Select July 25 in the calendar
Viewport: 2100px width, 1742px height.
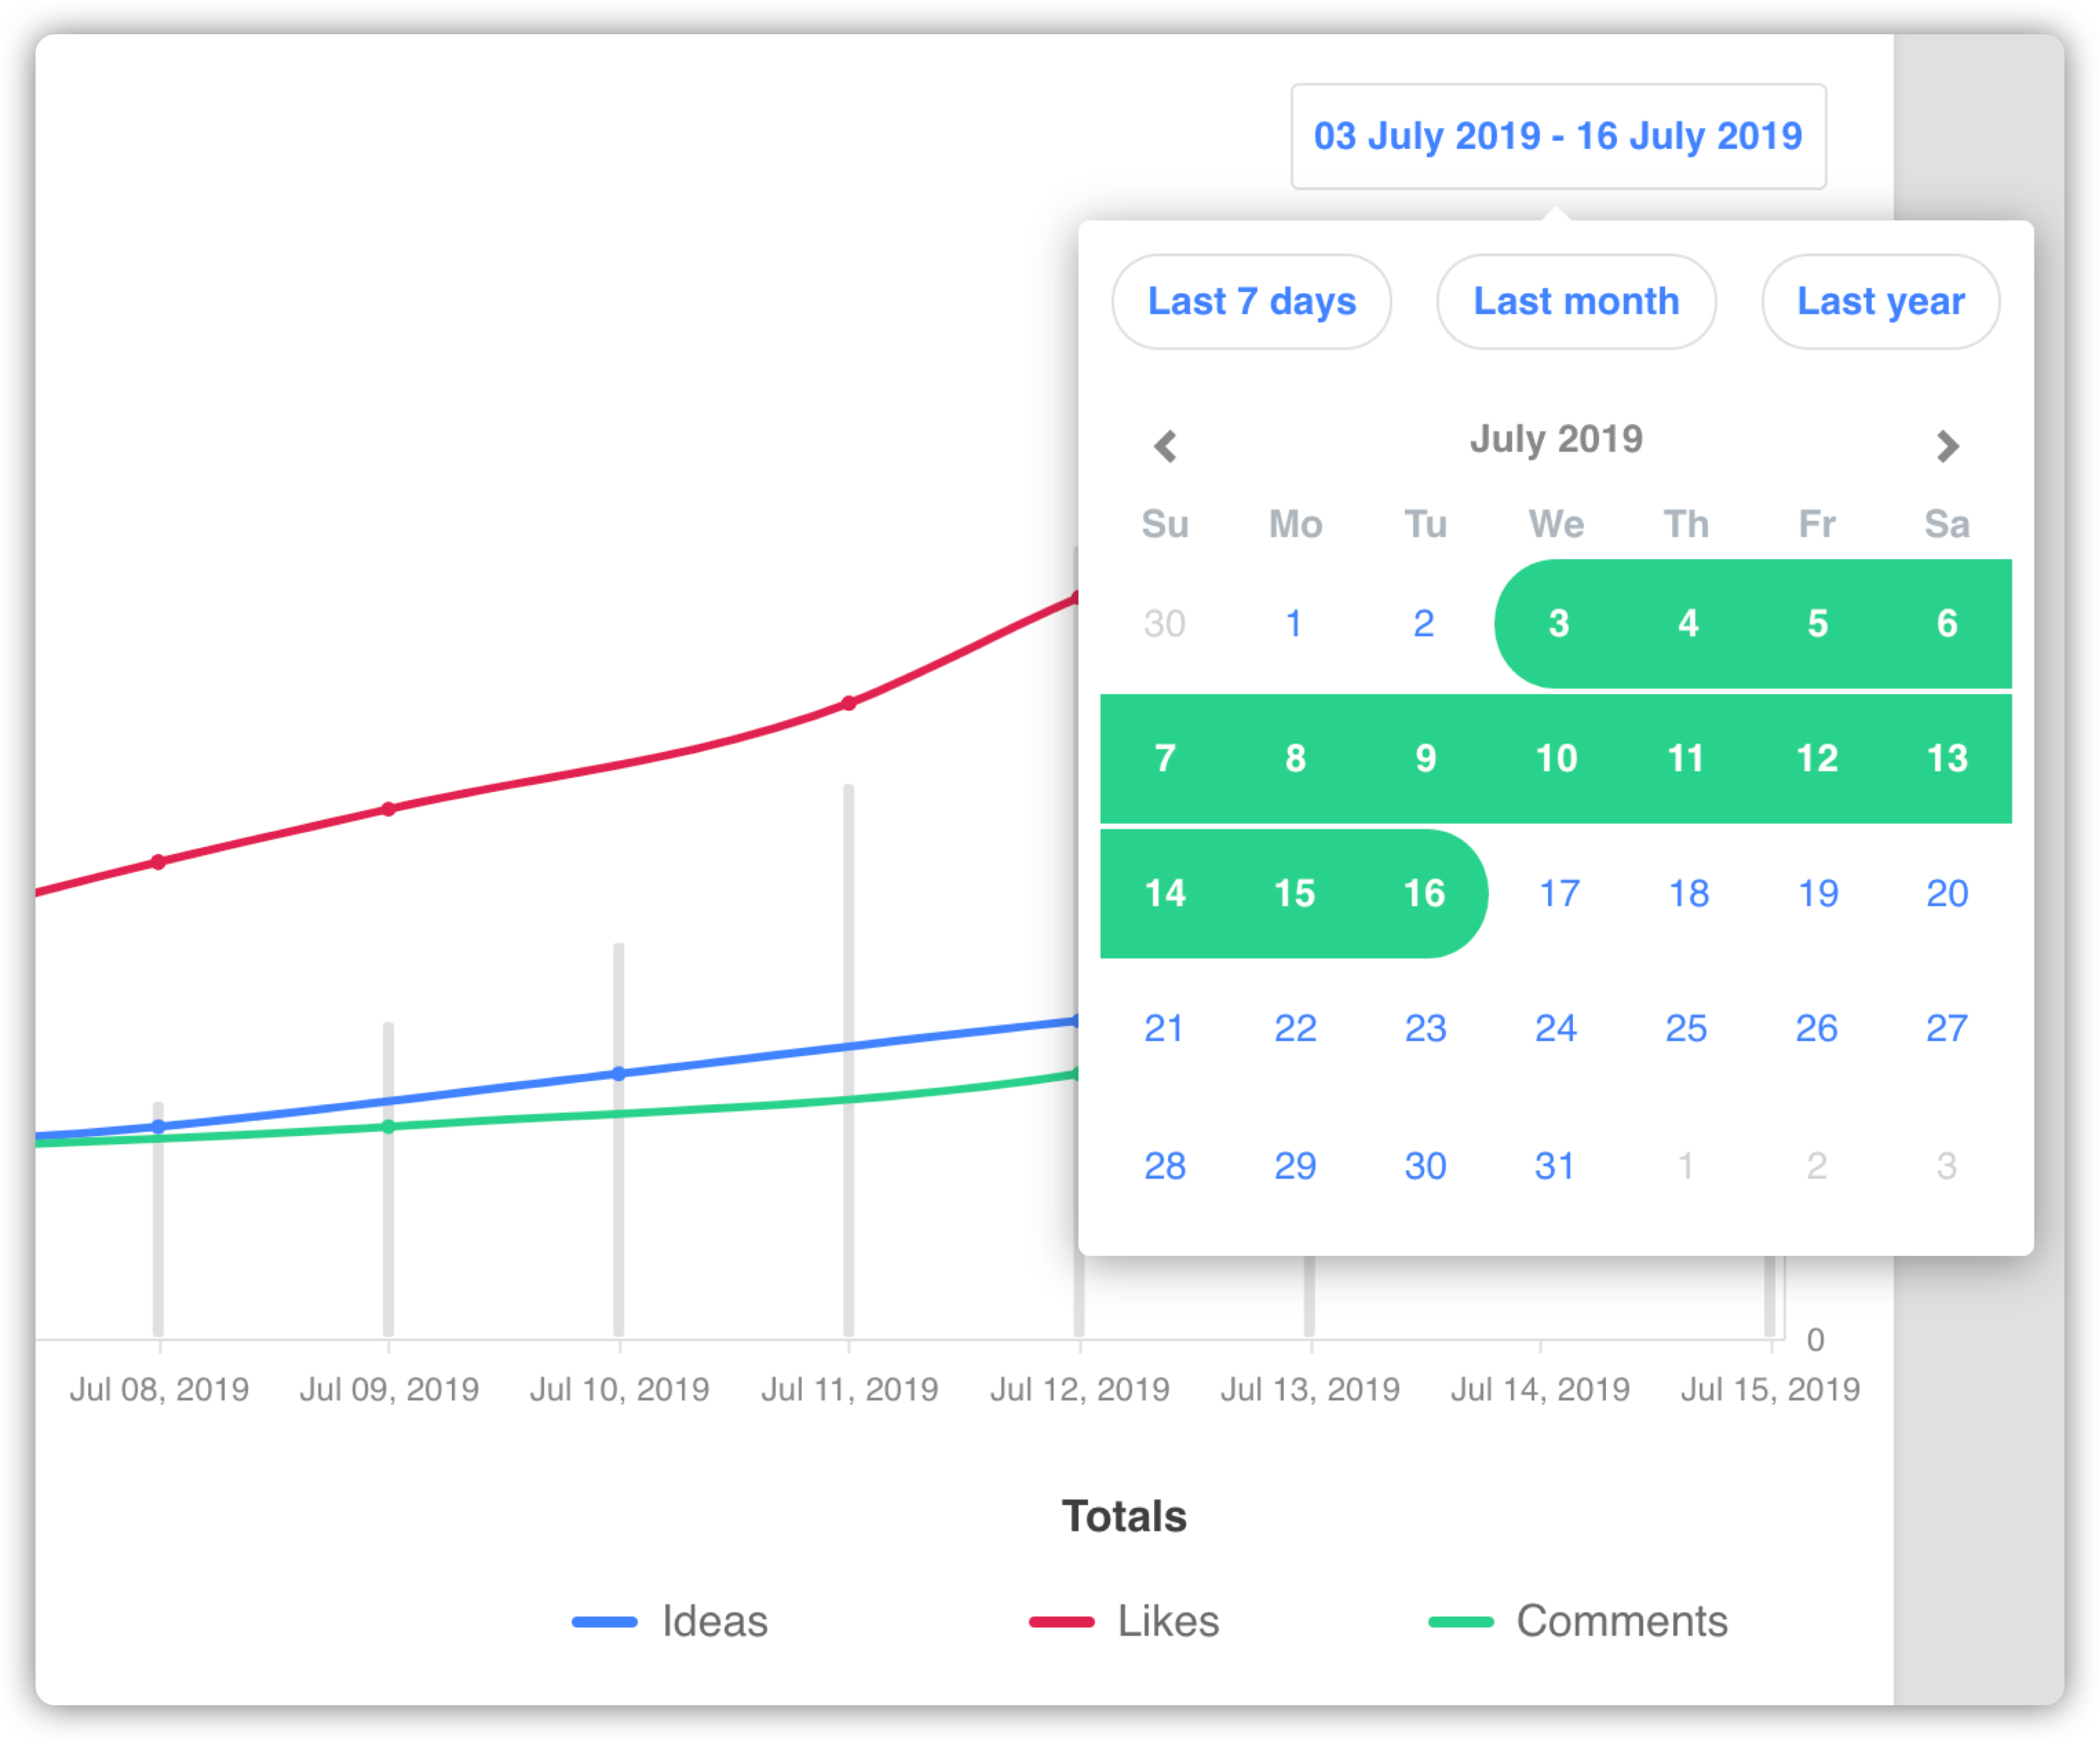1686,1029
